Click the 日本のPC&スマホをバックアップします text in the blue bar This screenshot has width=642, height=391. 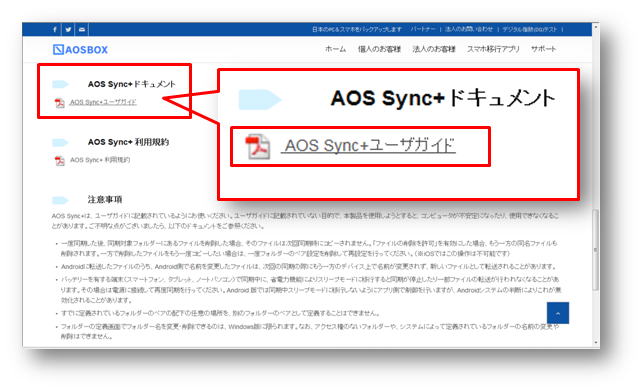(x=357, y=29)
